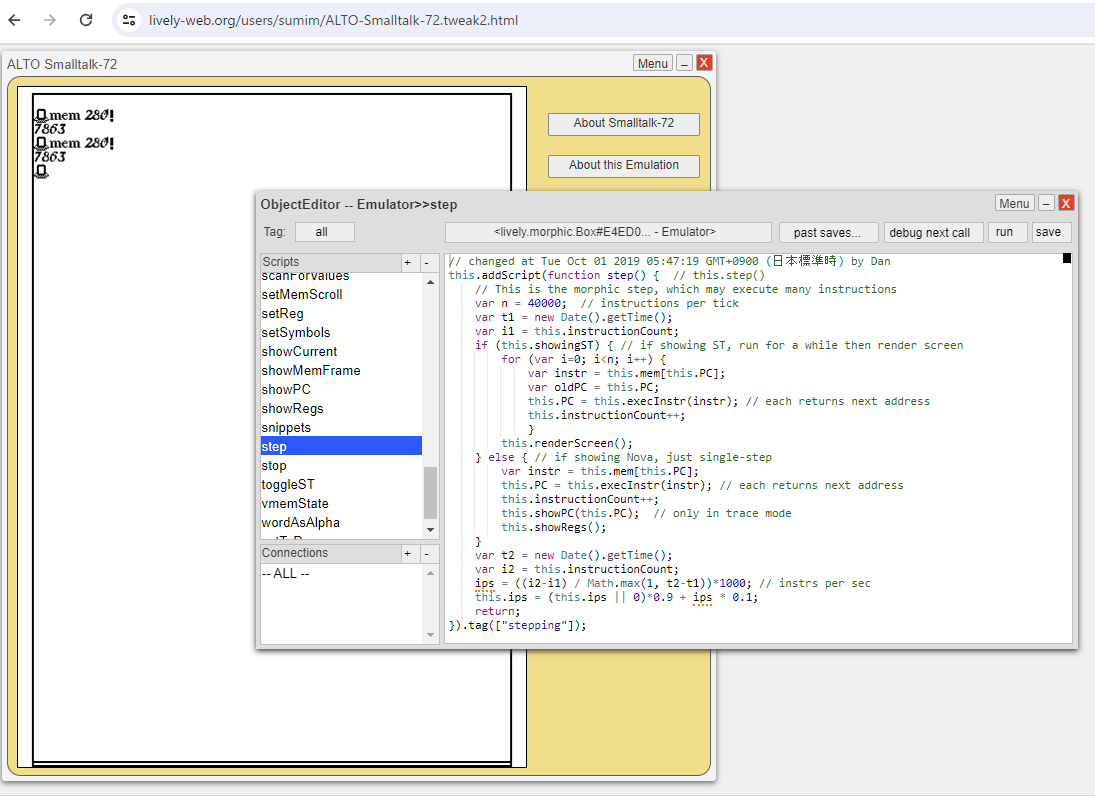Image resolution: width=1095 pixels, height=797 pixels.
Task: Select stop script
Action: coord(341,465)
